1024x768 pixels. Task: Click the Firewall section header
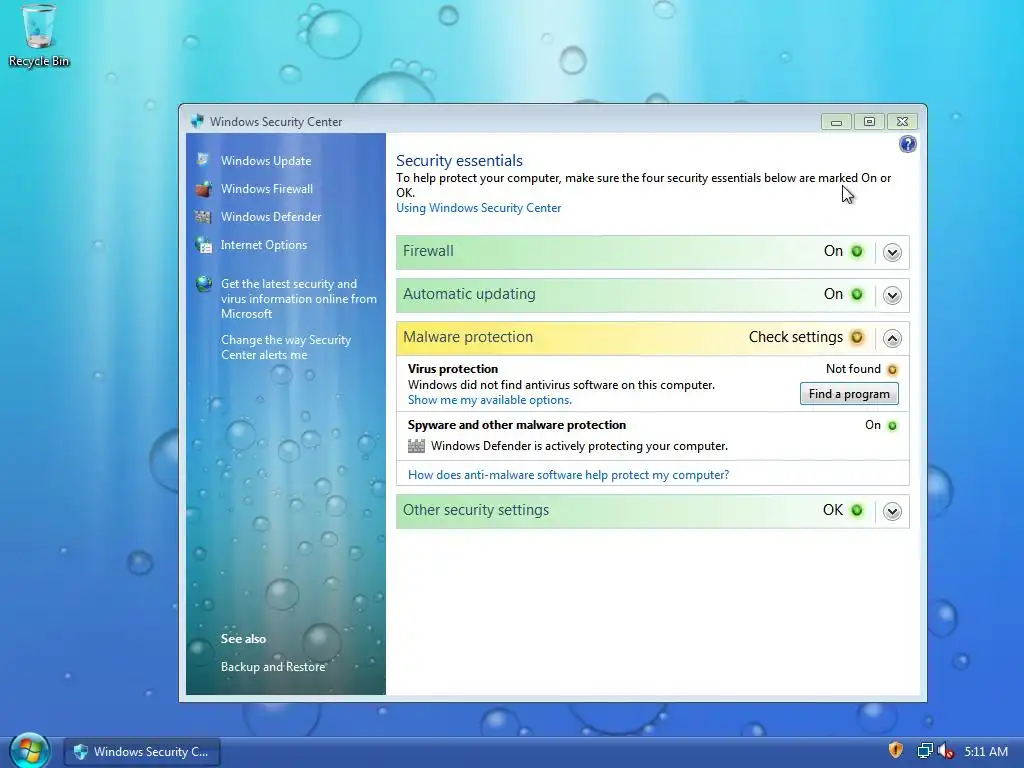(652, 252)
